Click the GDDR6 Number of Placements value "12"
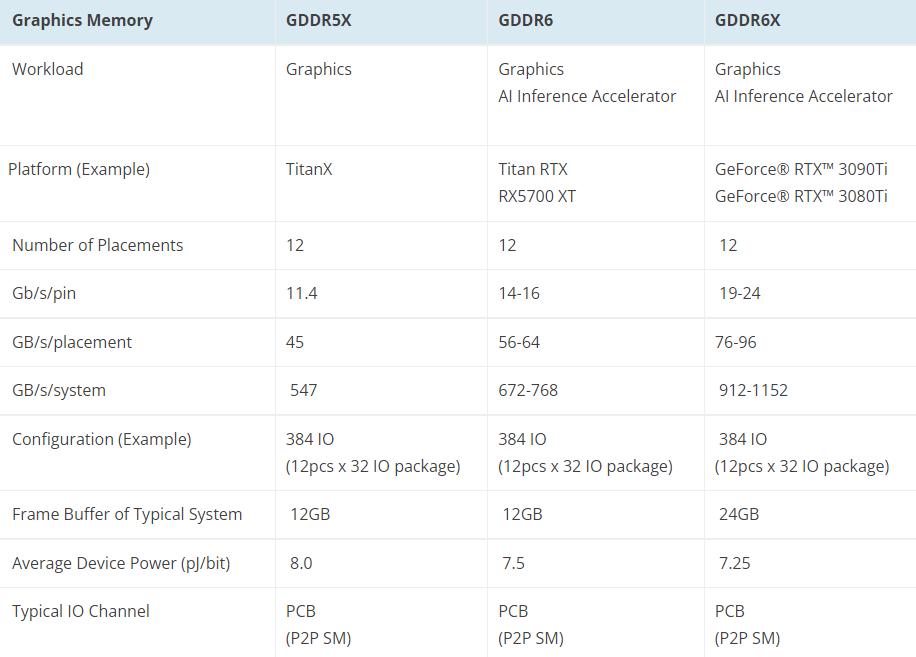916x657 pixels. pos(507,245)
